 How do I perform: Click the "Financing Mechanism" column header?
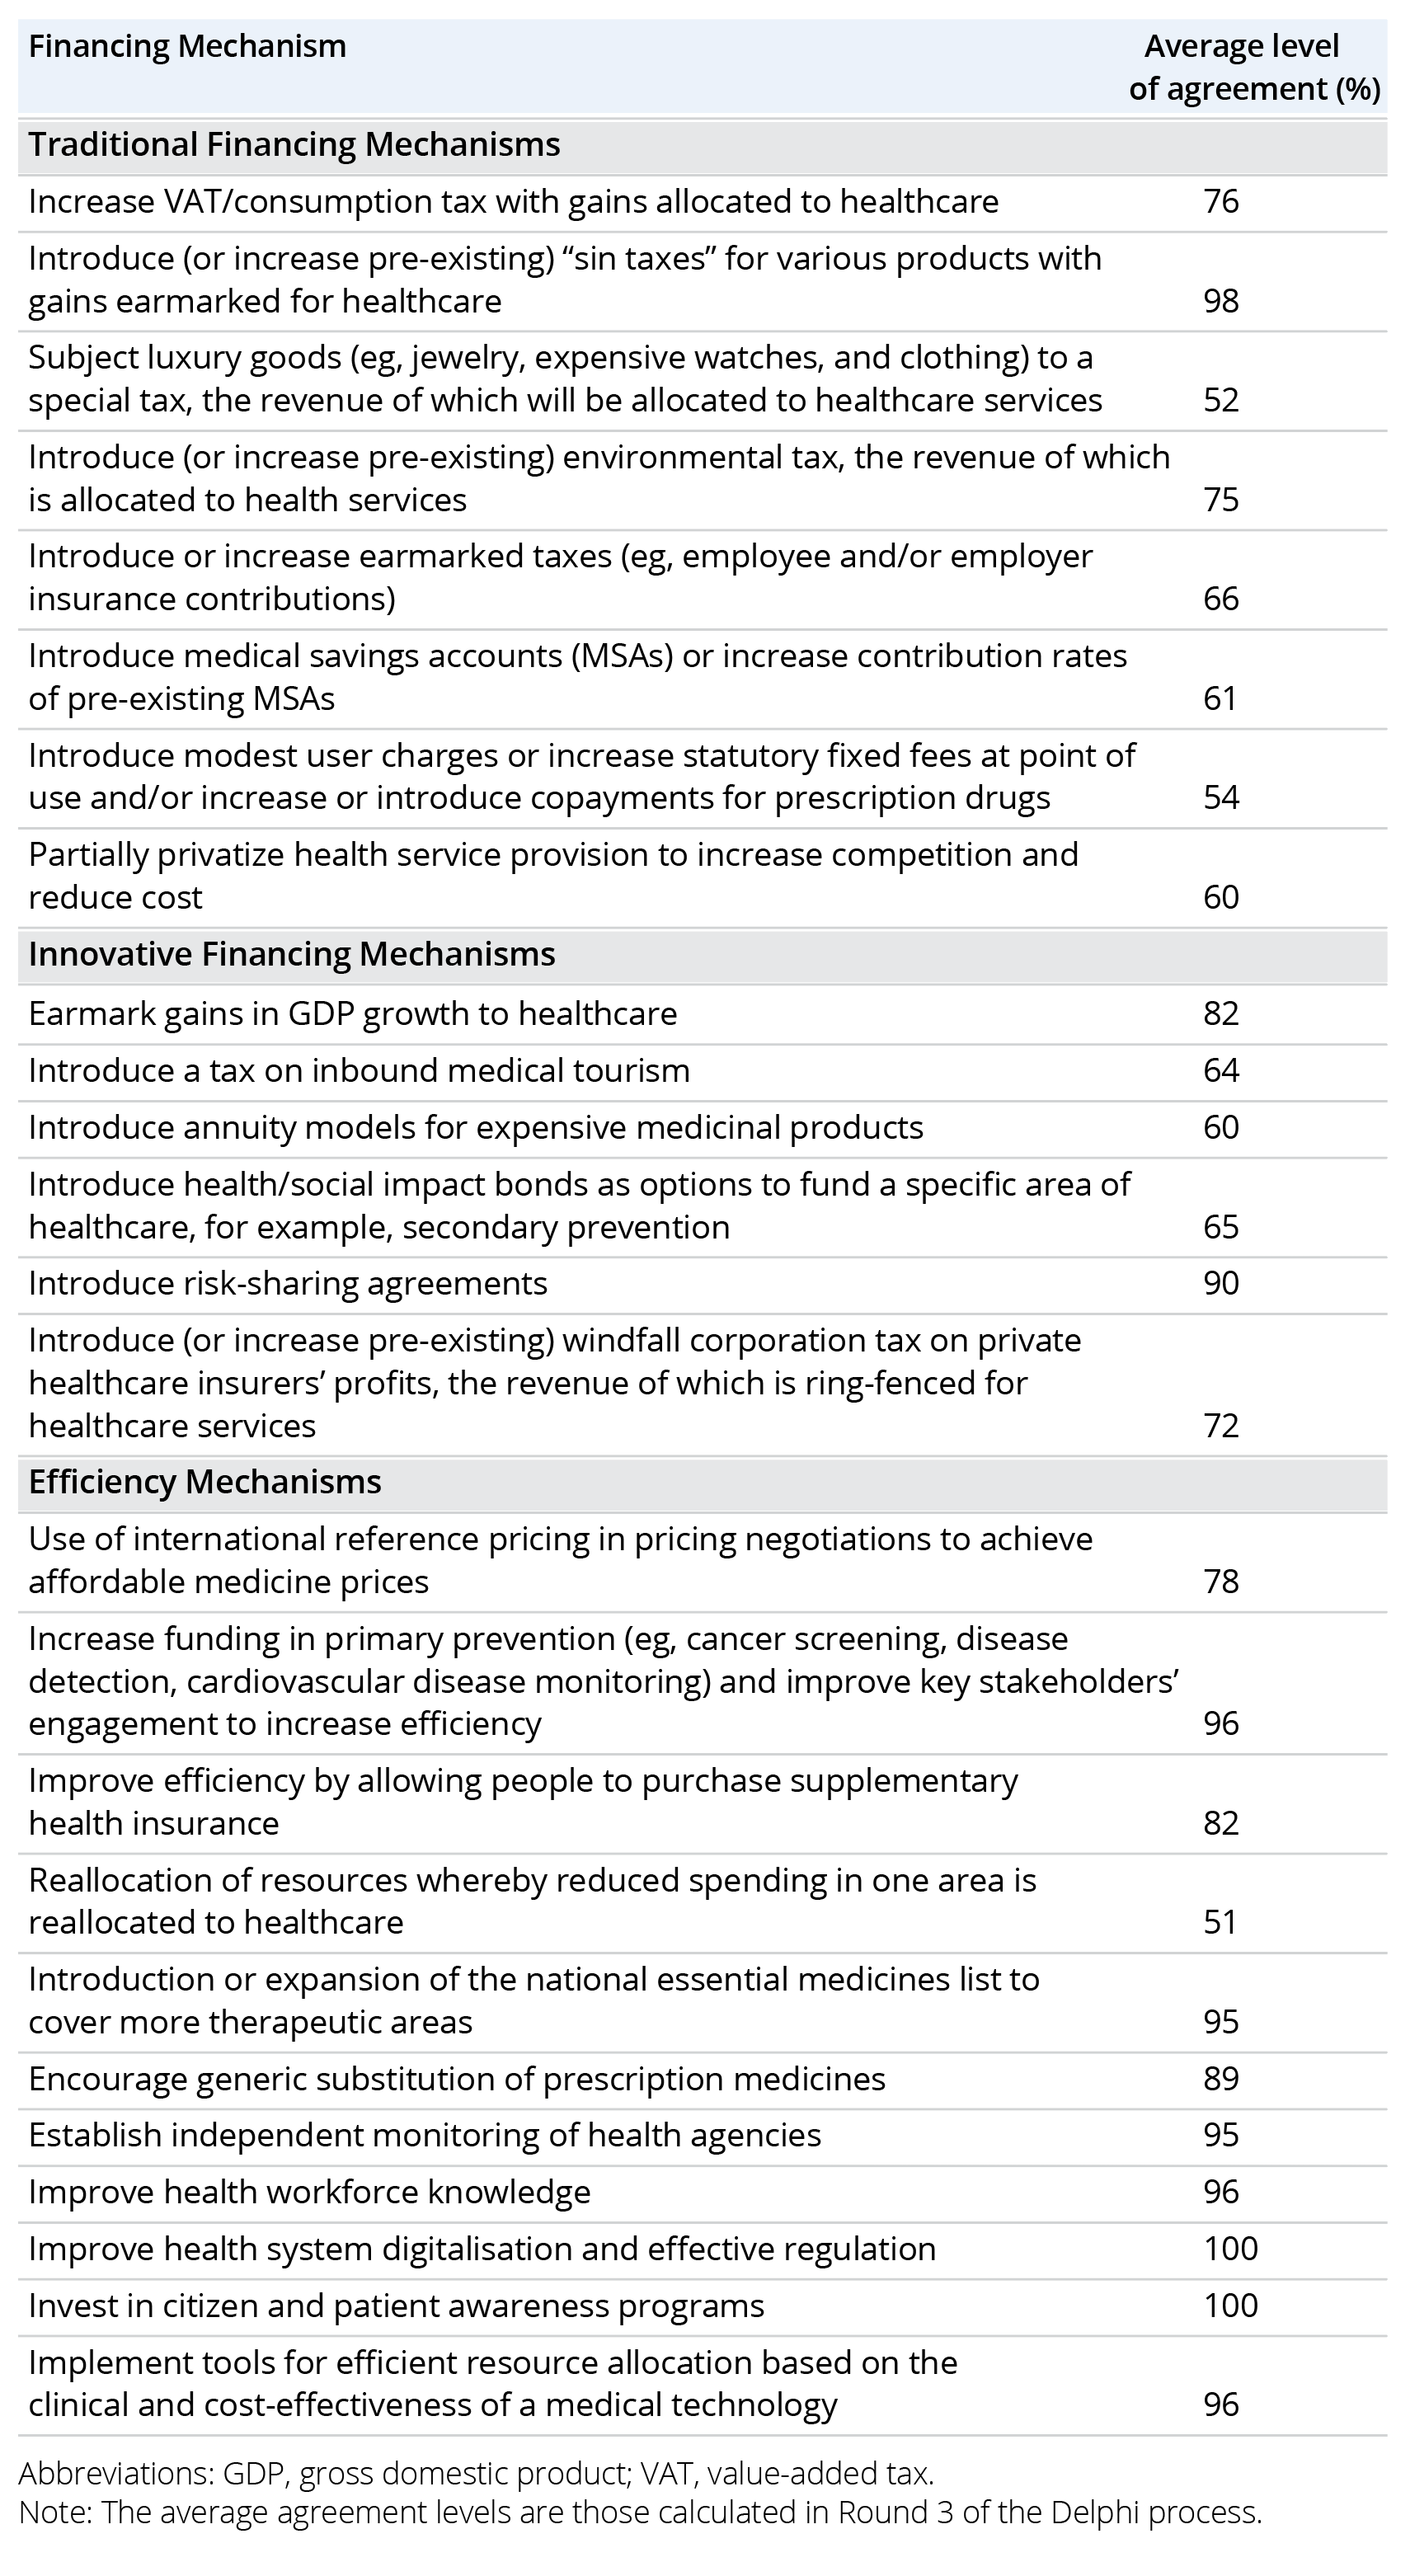[x=187, y=47]
